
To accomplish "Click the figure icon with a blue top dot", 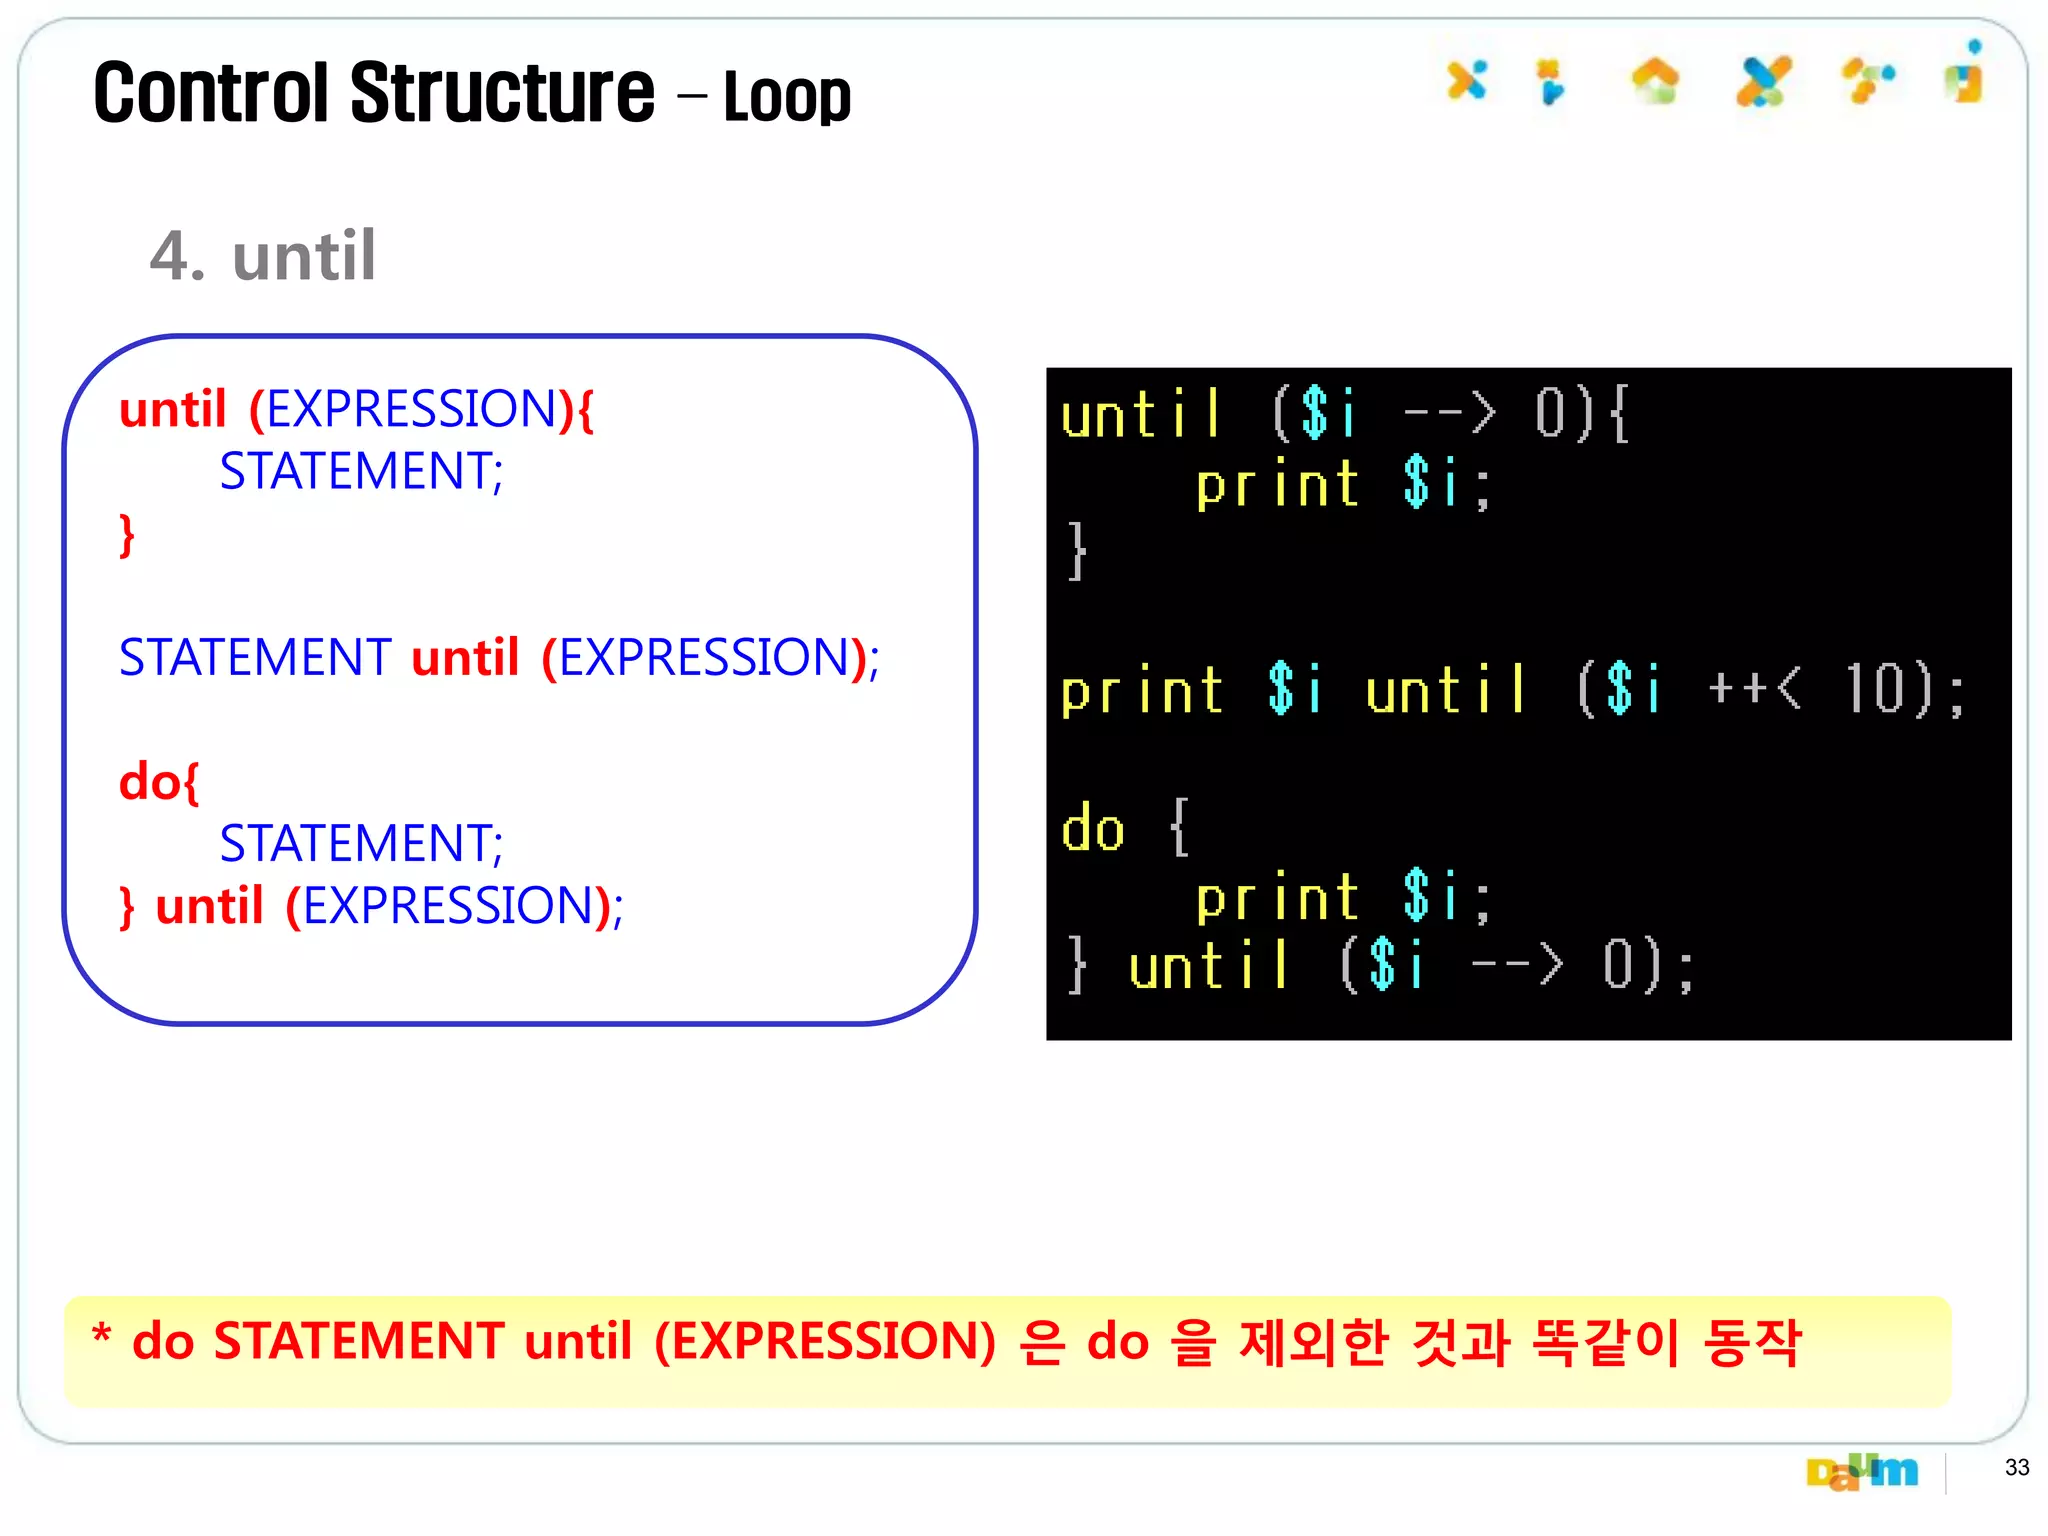I will coord(1965,72).
